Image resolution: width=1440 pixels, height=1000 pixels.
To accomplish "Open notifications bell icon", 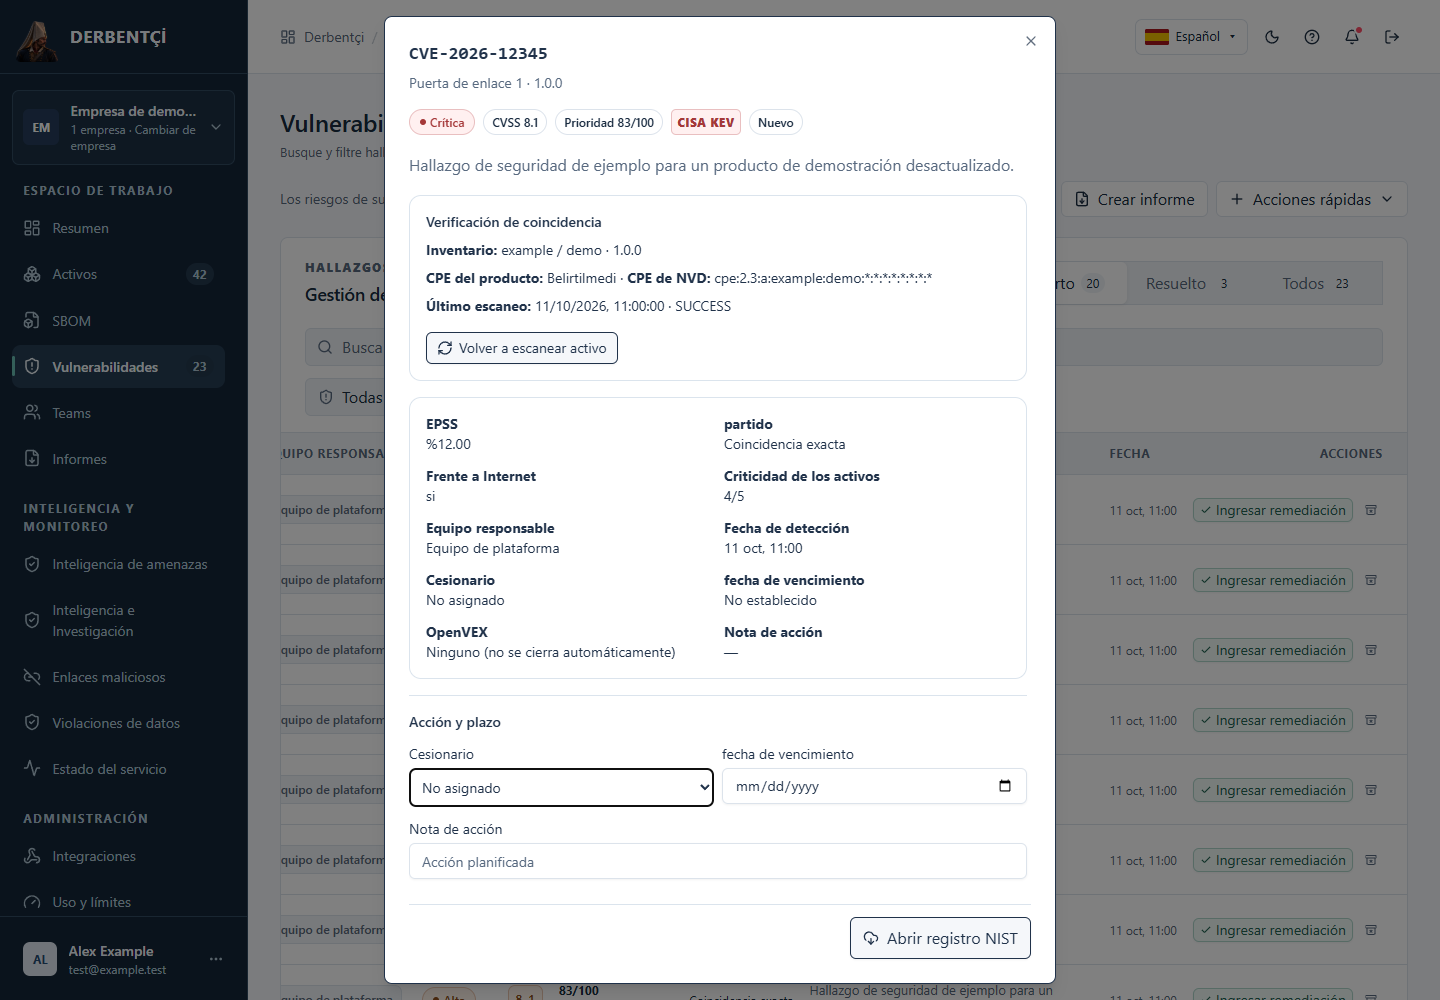I will pyautogui.click(x=1352, y=37).
